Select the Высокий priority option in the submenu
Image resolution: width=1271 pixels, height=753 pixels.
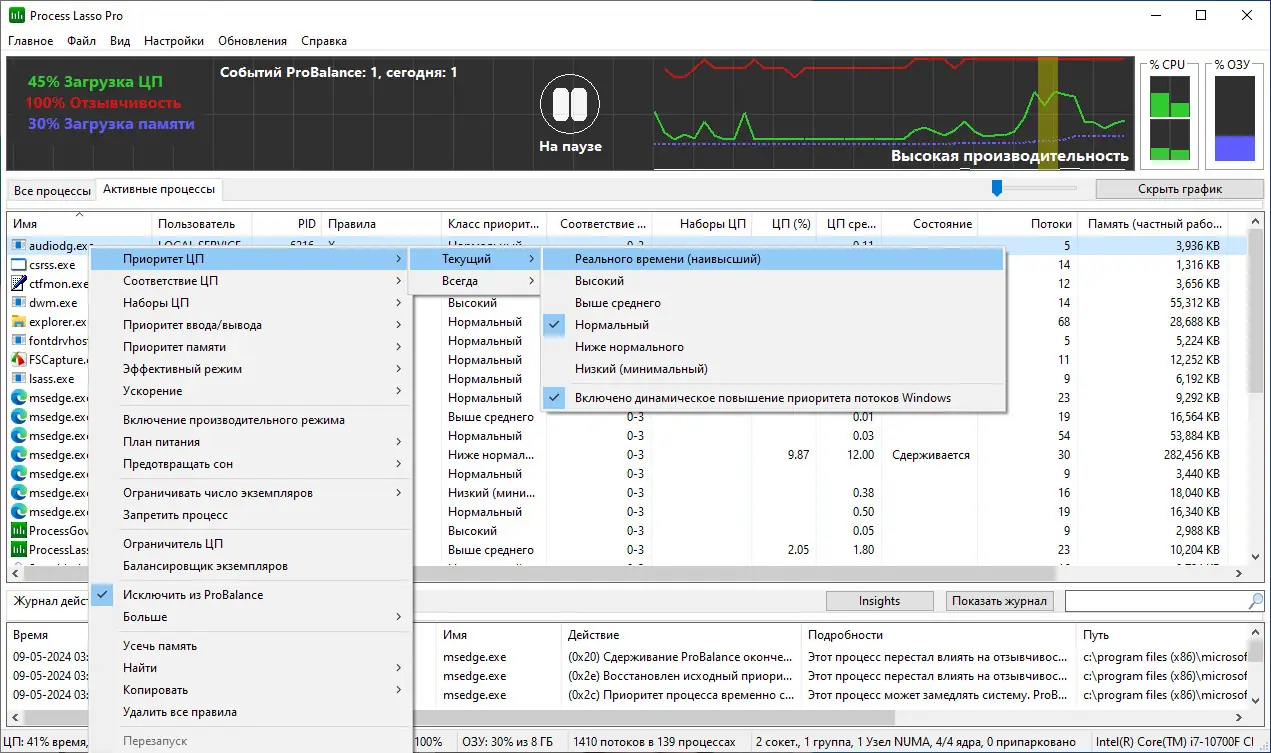pos(772,281)
